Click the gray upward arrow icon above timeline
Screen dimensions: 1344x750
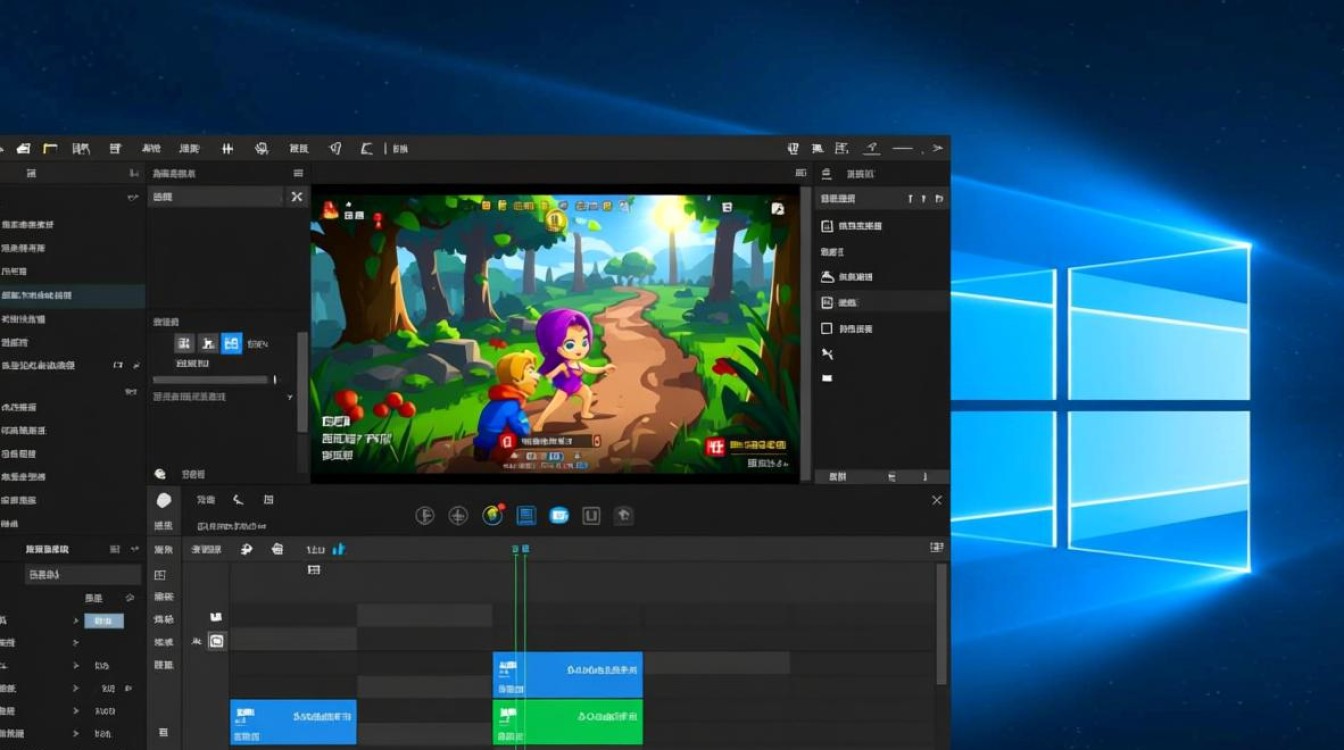623,516
